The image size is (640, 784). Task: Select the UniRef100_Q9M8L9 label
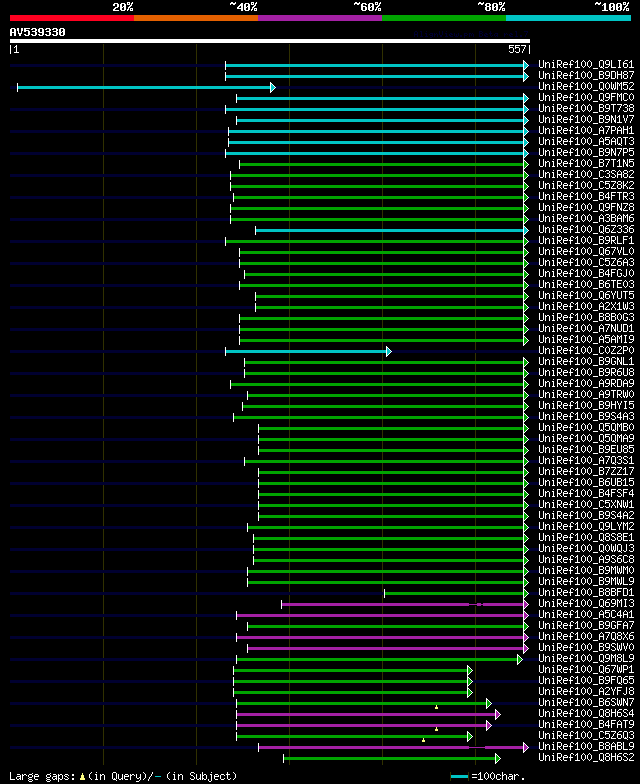586,658
